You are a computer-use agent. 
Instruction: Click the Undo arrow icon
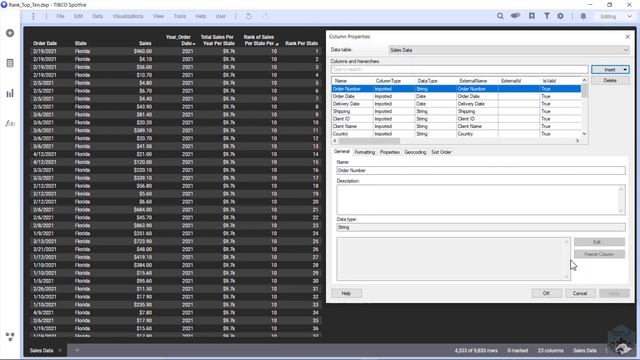249,16
